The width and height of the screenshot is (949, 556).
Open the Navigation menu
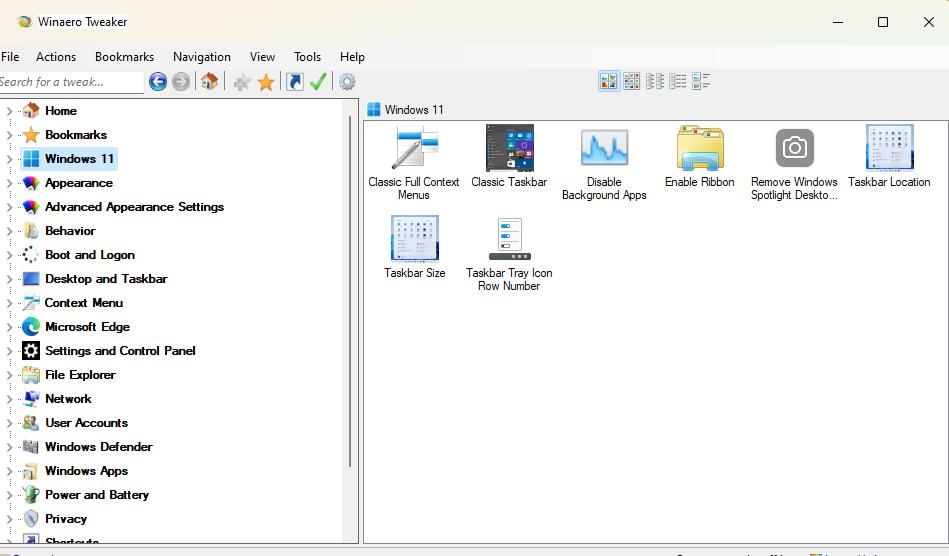202,57
